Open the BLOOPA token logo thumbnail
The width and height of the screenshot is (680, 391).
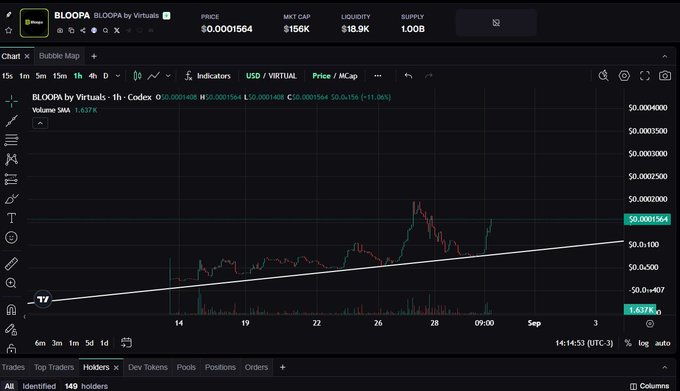34,23
